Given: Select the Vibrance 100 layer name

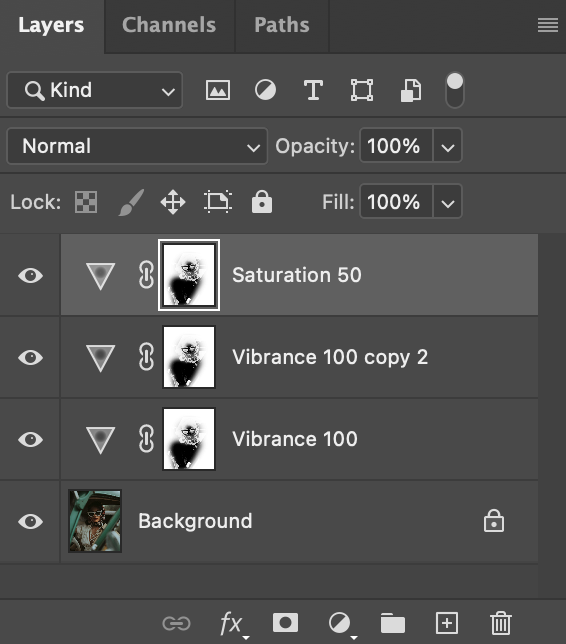Looking at the screenshot, I should [x=295, y=439].
